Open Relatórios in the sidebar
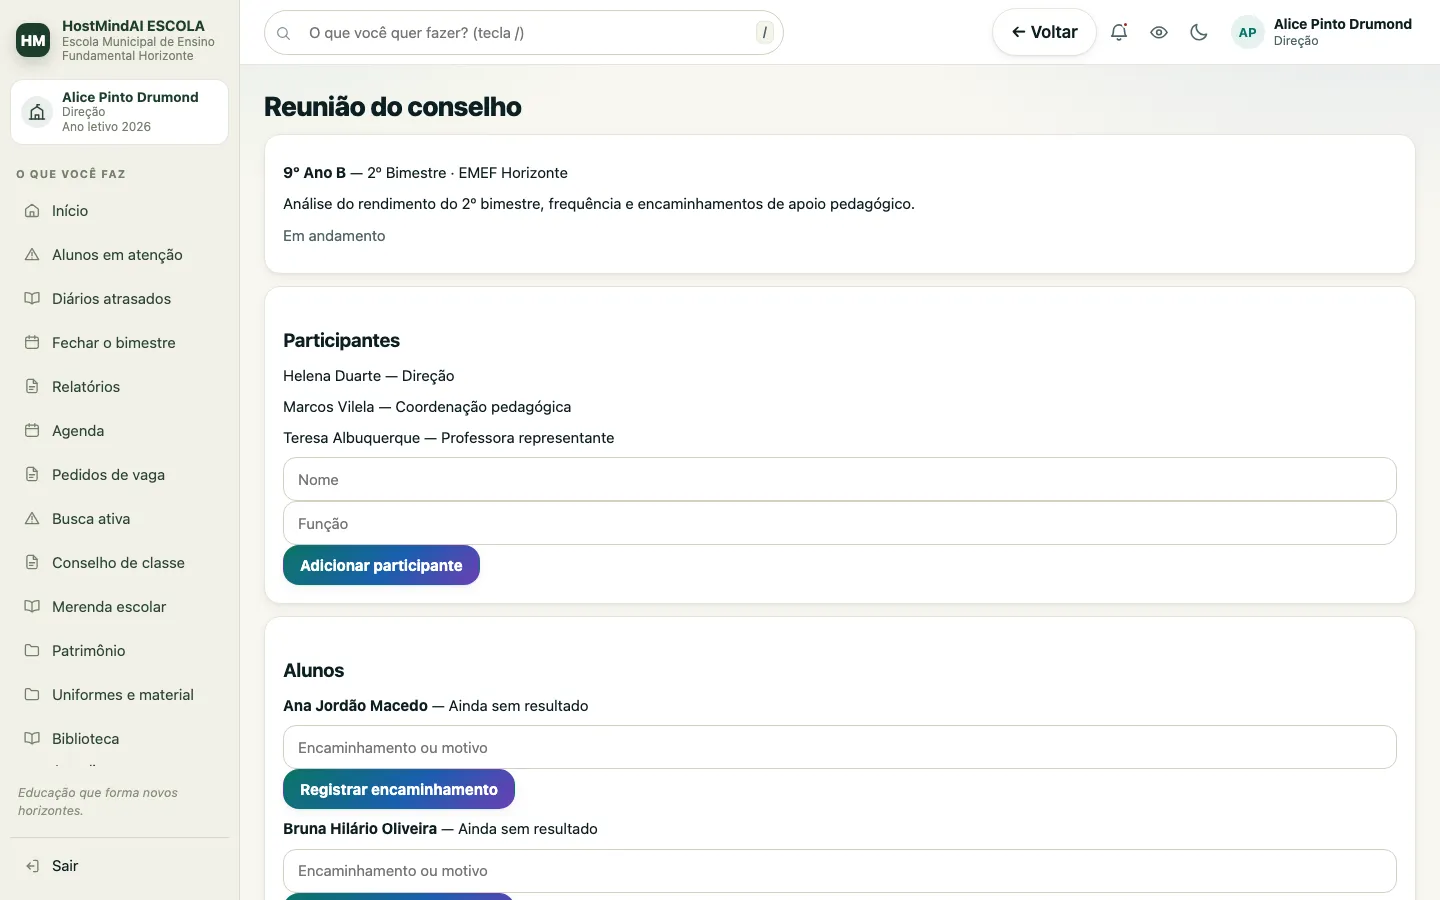 pos(120,387)
